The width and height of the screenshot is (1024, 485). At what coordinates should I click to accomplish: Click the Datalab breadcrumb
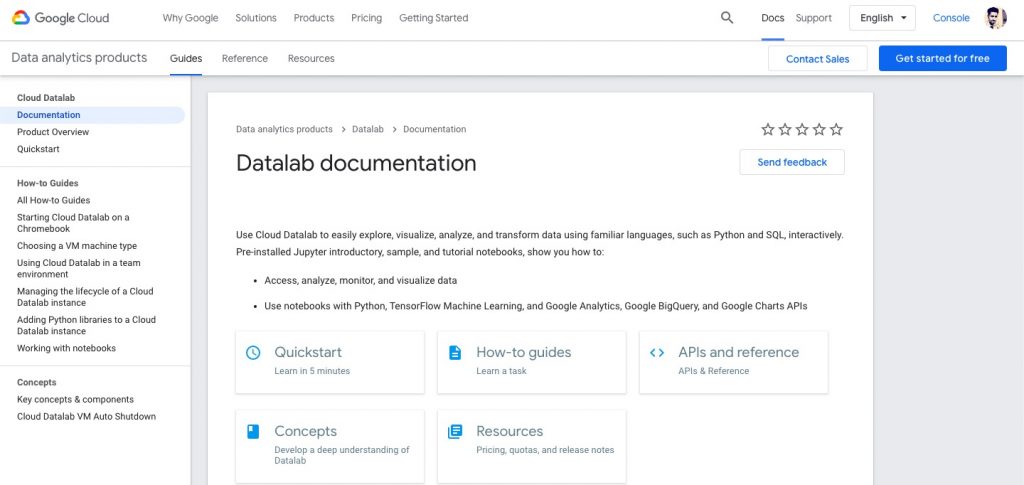368,129
